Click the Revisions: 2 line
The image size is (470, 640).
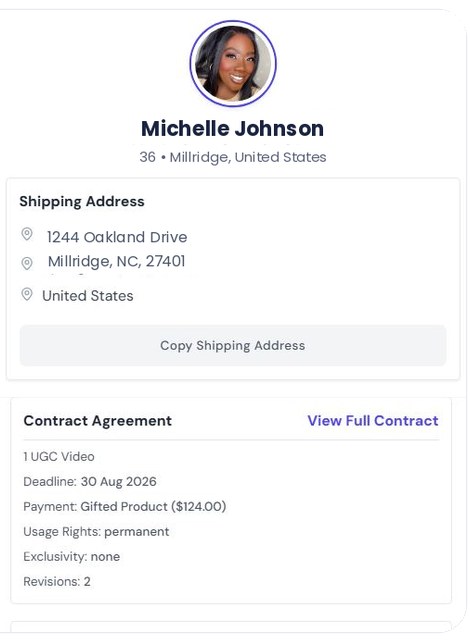pyautogui.click(x=57, y=582)
